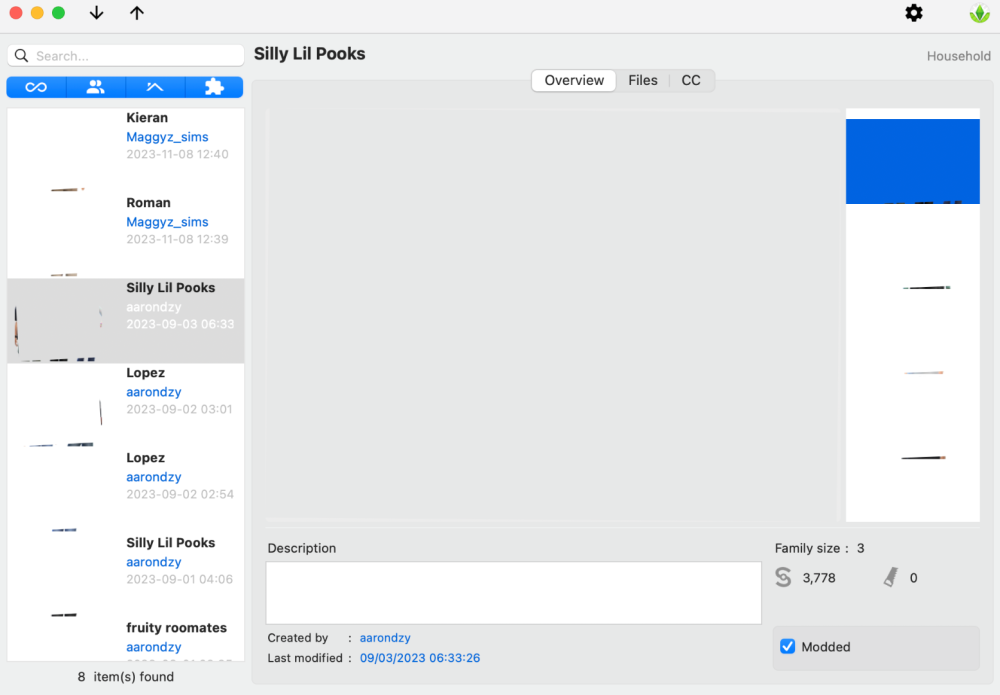Focus the Search field
Screen dimensions: 1000x695
tap(126, 56)
